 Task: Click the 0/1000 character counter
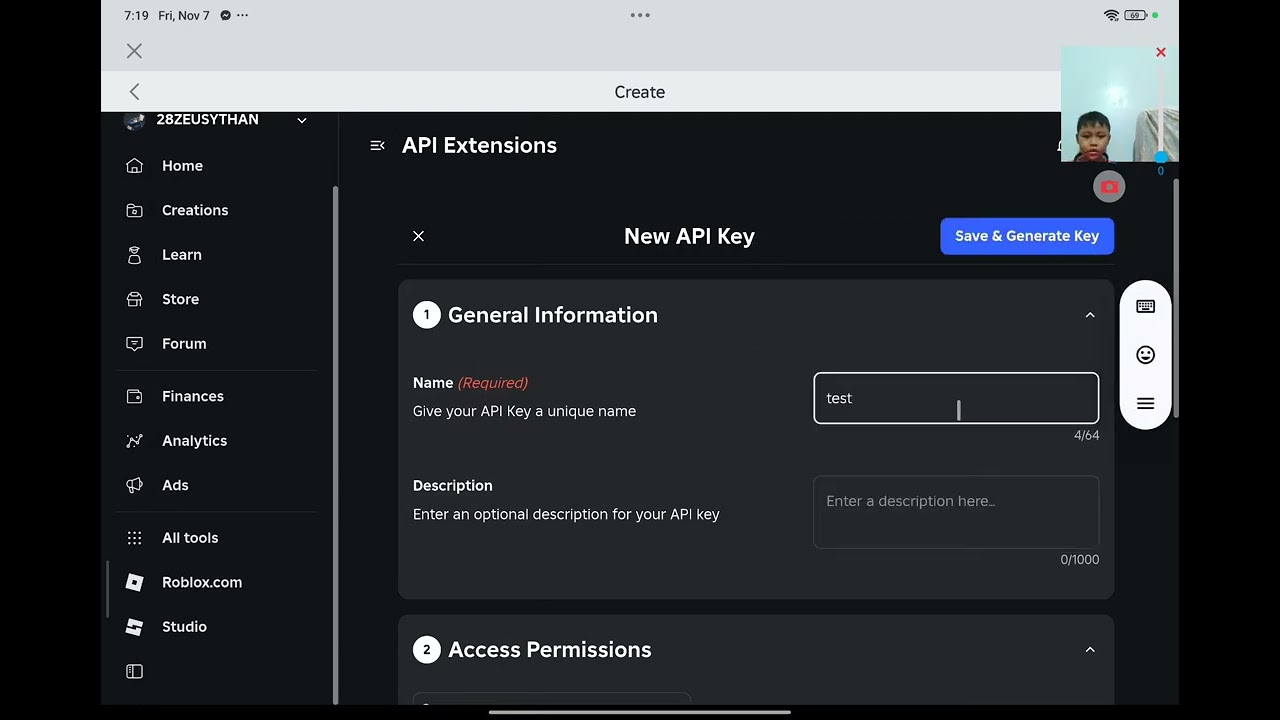pyautogui.click(x=1080, y=560)
